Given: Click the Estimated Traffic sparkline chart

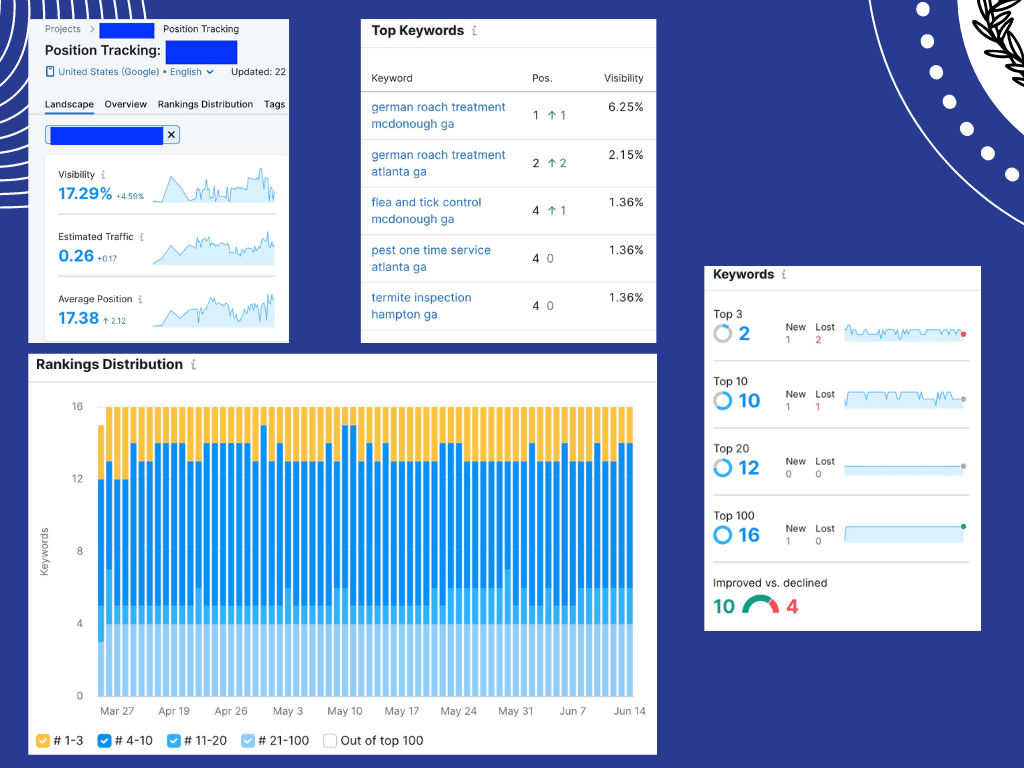Looking at the screenshot, I should click(214, 248).
